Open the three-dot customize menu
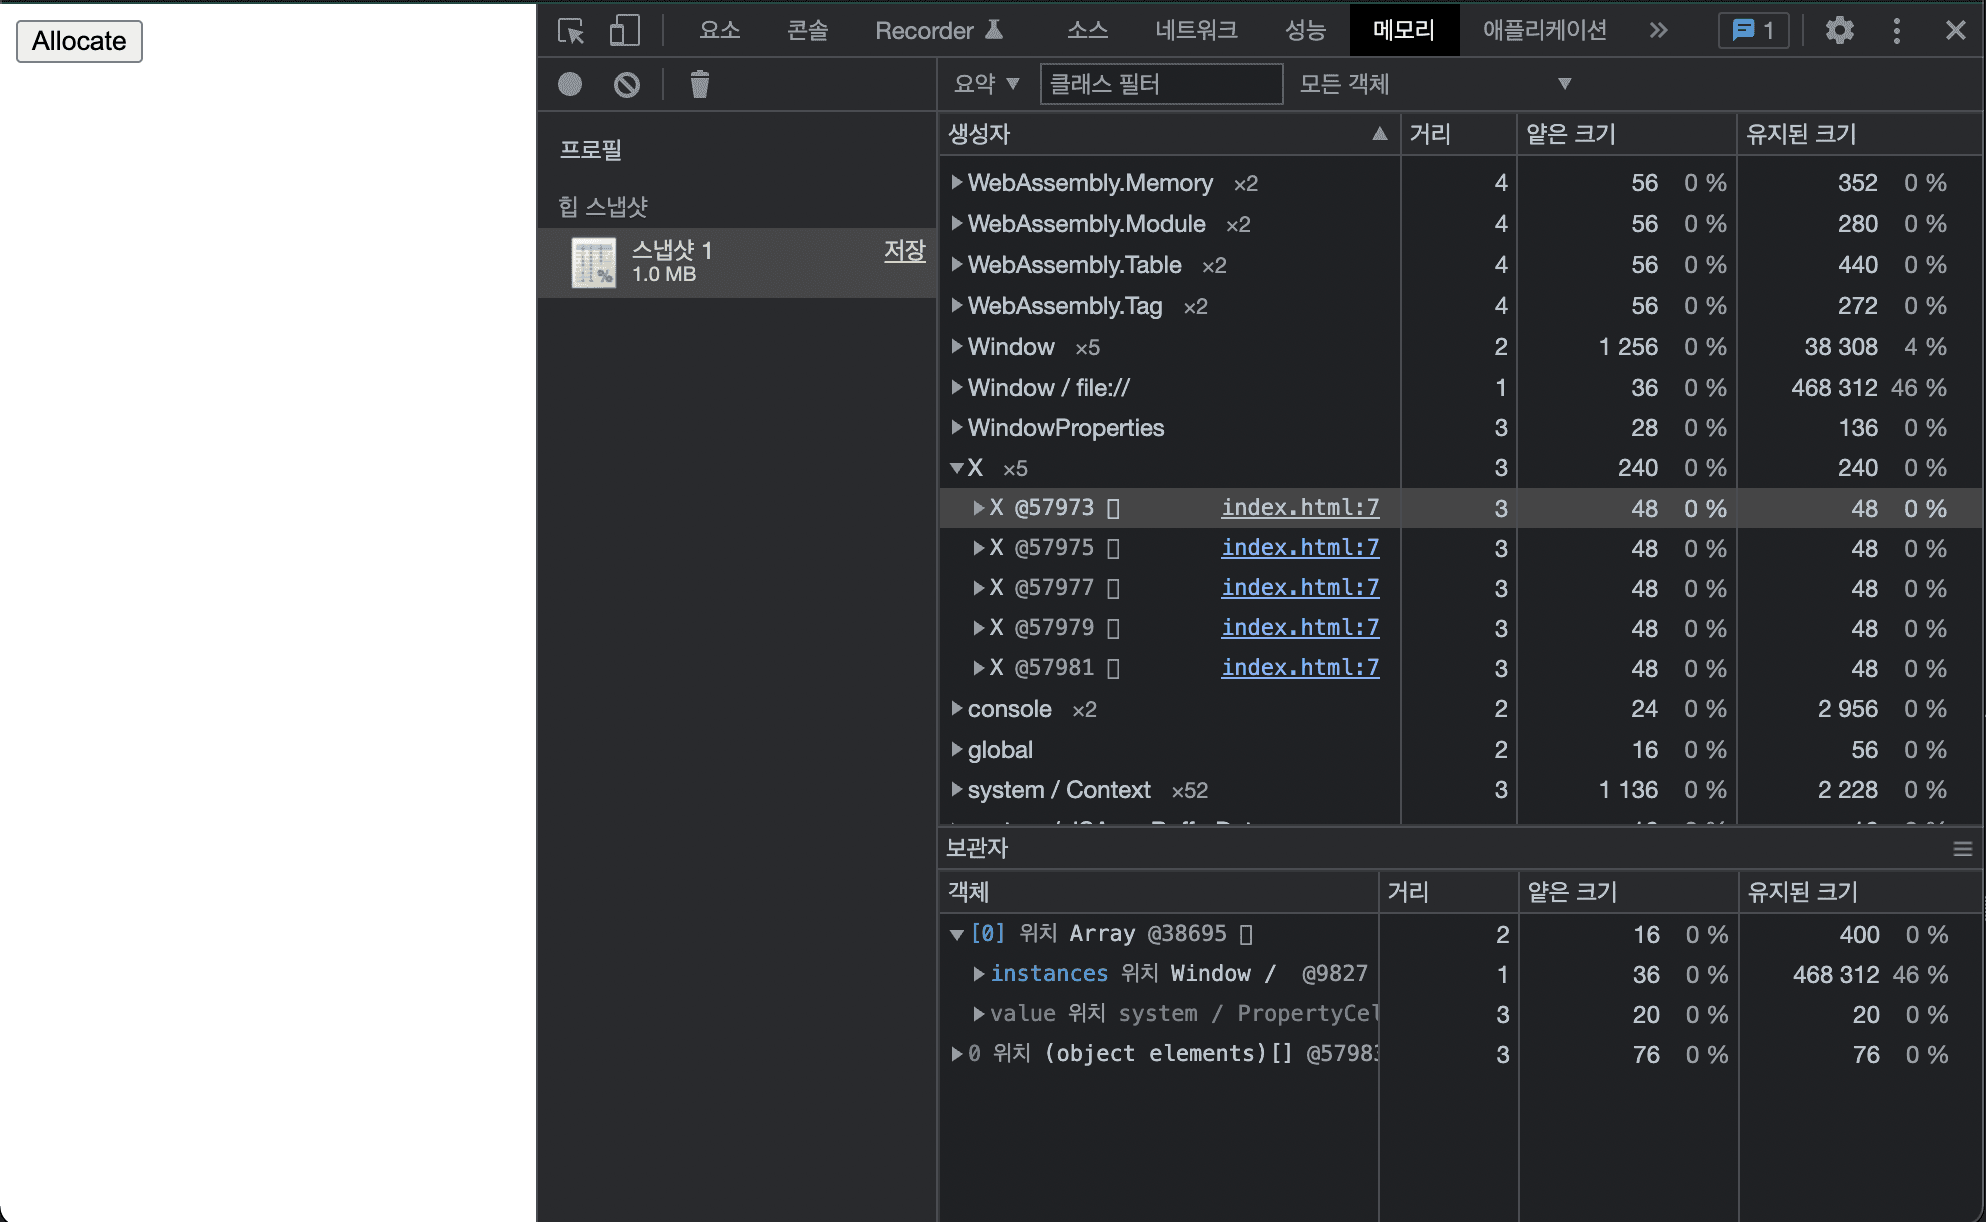 (1896, 30)
